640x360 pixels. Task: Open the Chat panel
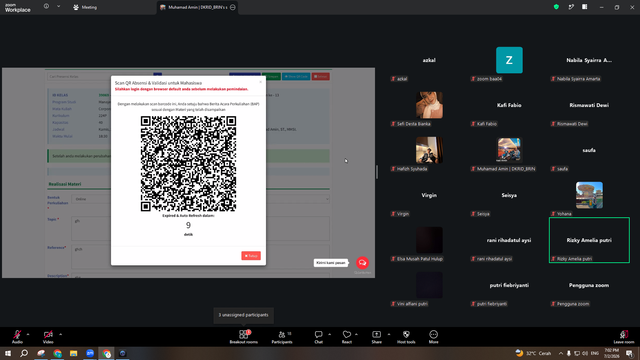point(318,337)
